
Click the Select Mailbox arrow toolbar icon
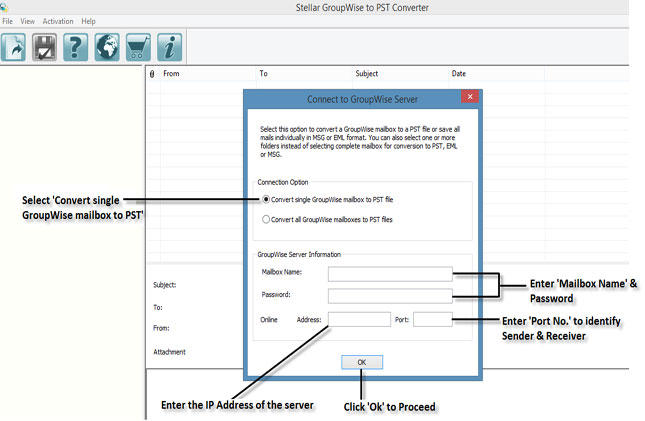click(14, 47)
